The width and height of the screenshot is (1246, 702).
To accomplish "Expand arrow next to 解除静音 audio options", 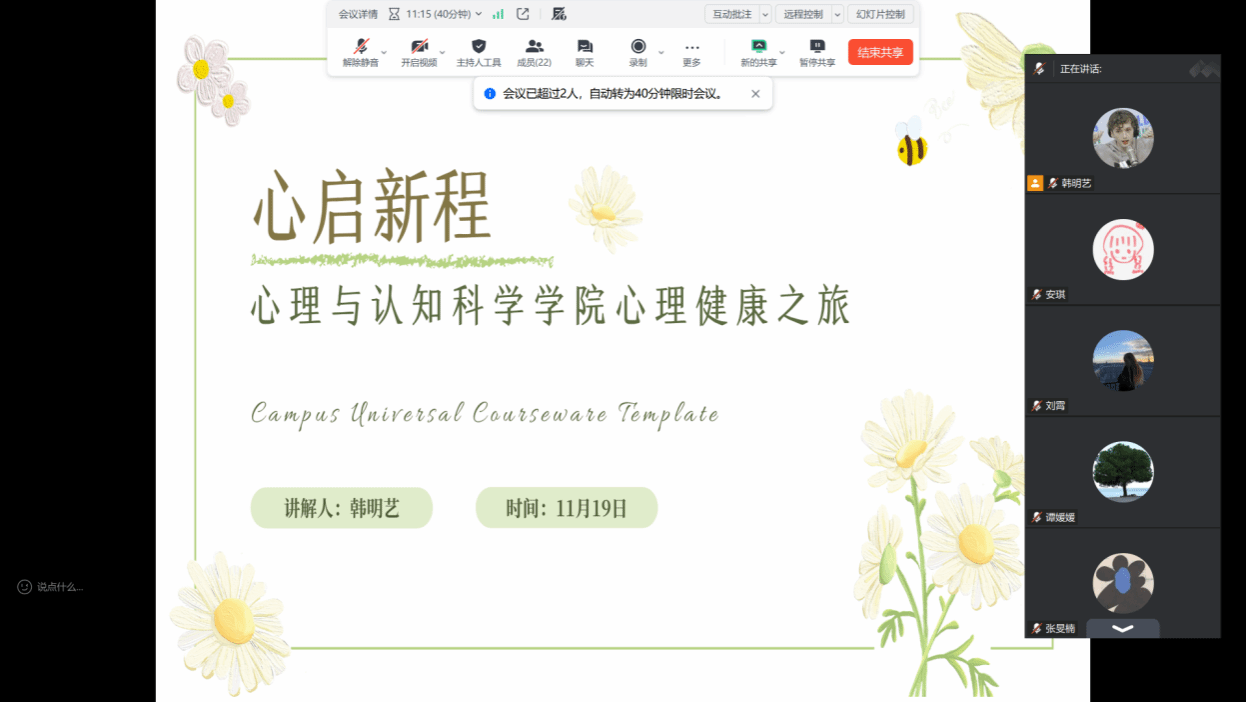I will point(384,52).
